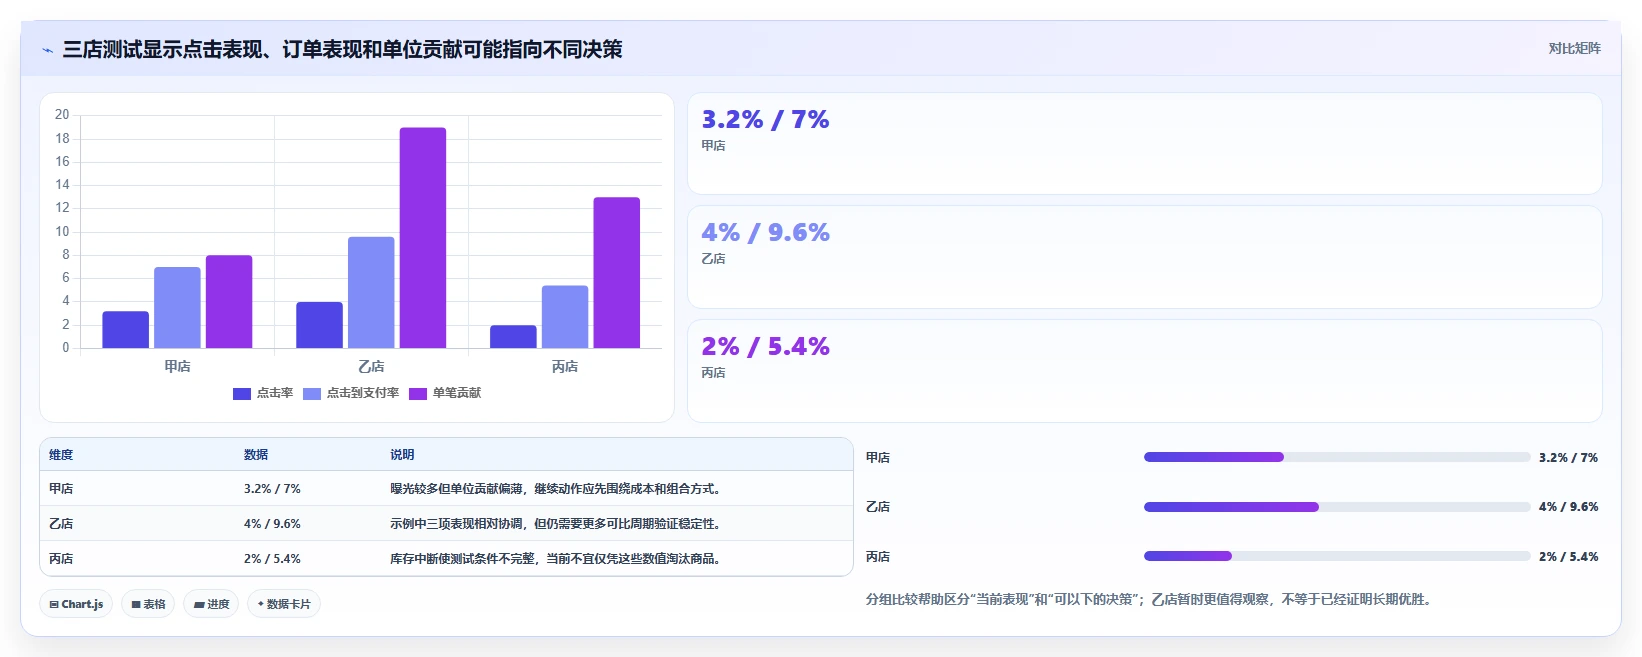1642x657 pixels.
Task: Click the 乙店 progress bar
Action: [1337, 507]
